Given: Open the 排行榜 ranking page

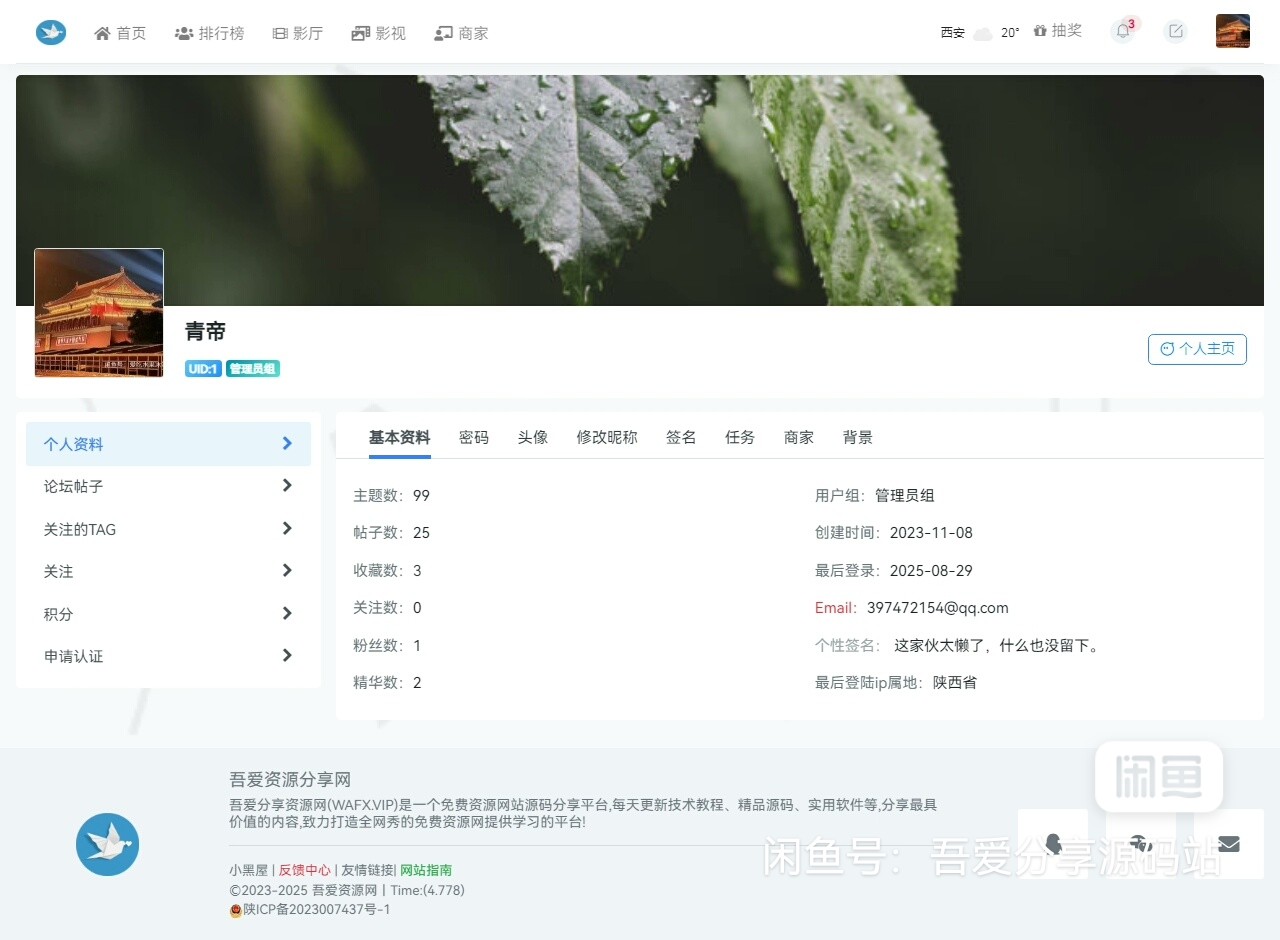Looking at the screenshot, I should [210, 33].
